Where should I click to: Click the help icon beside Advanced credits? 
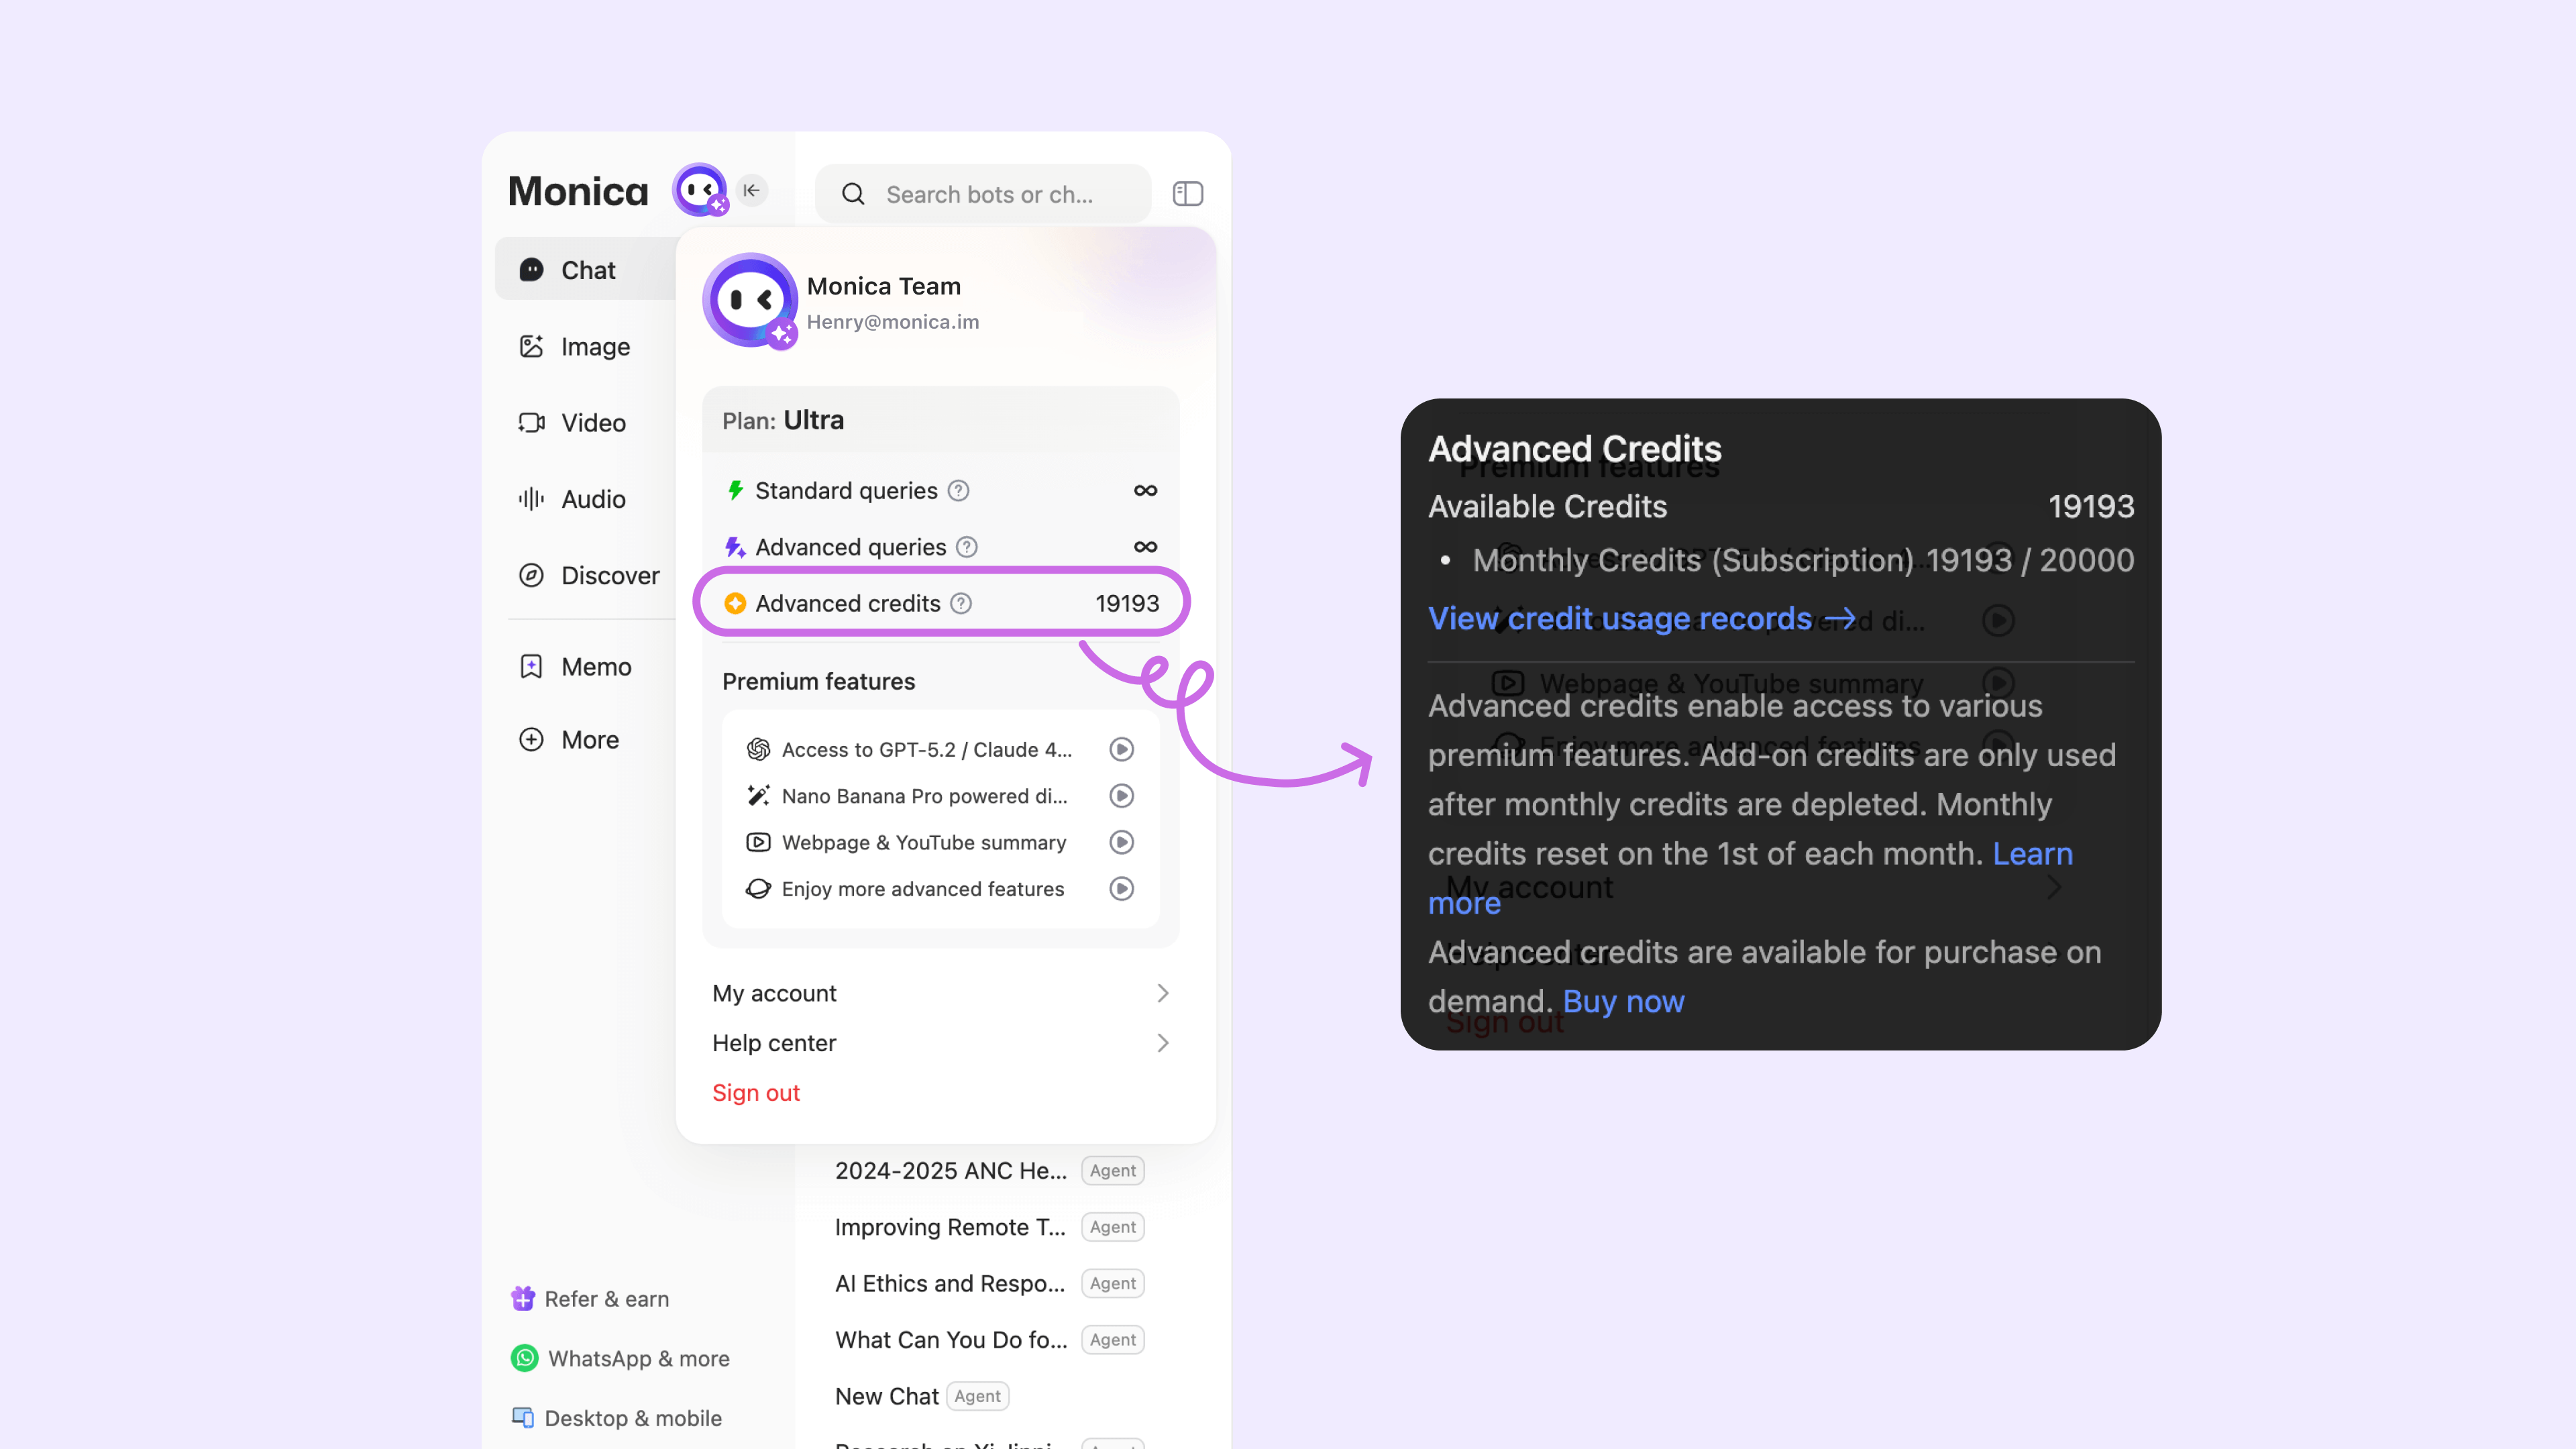pyautogui.click(x=961, y=603)
